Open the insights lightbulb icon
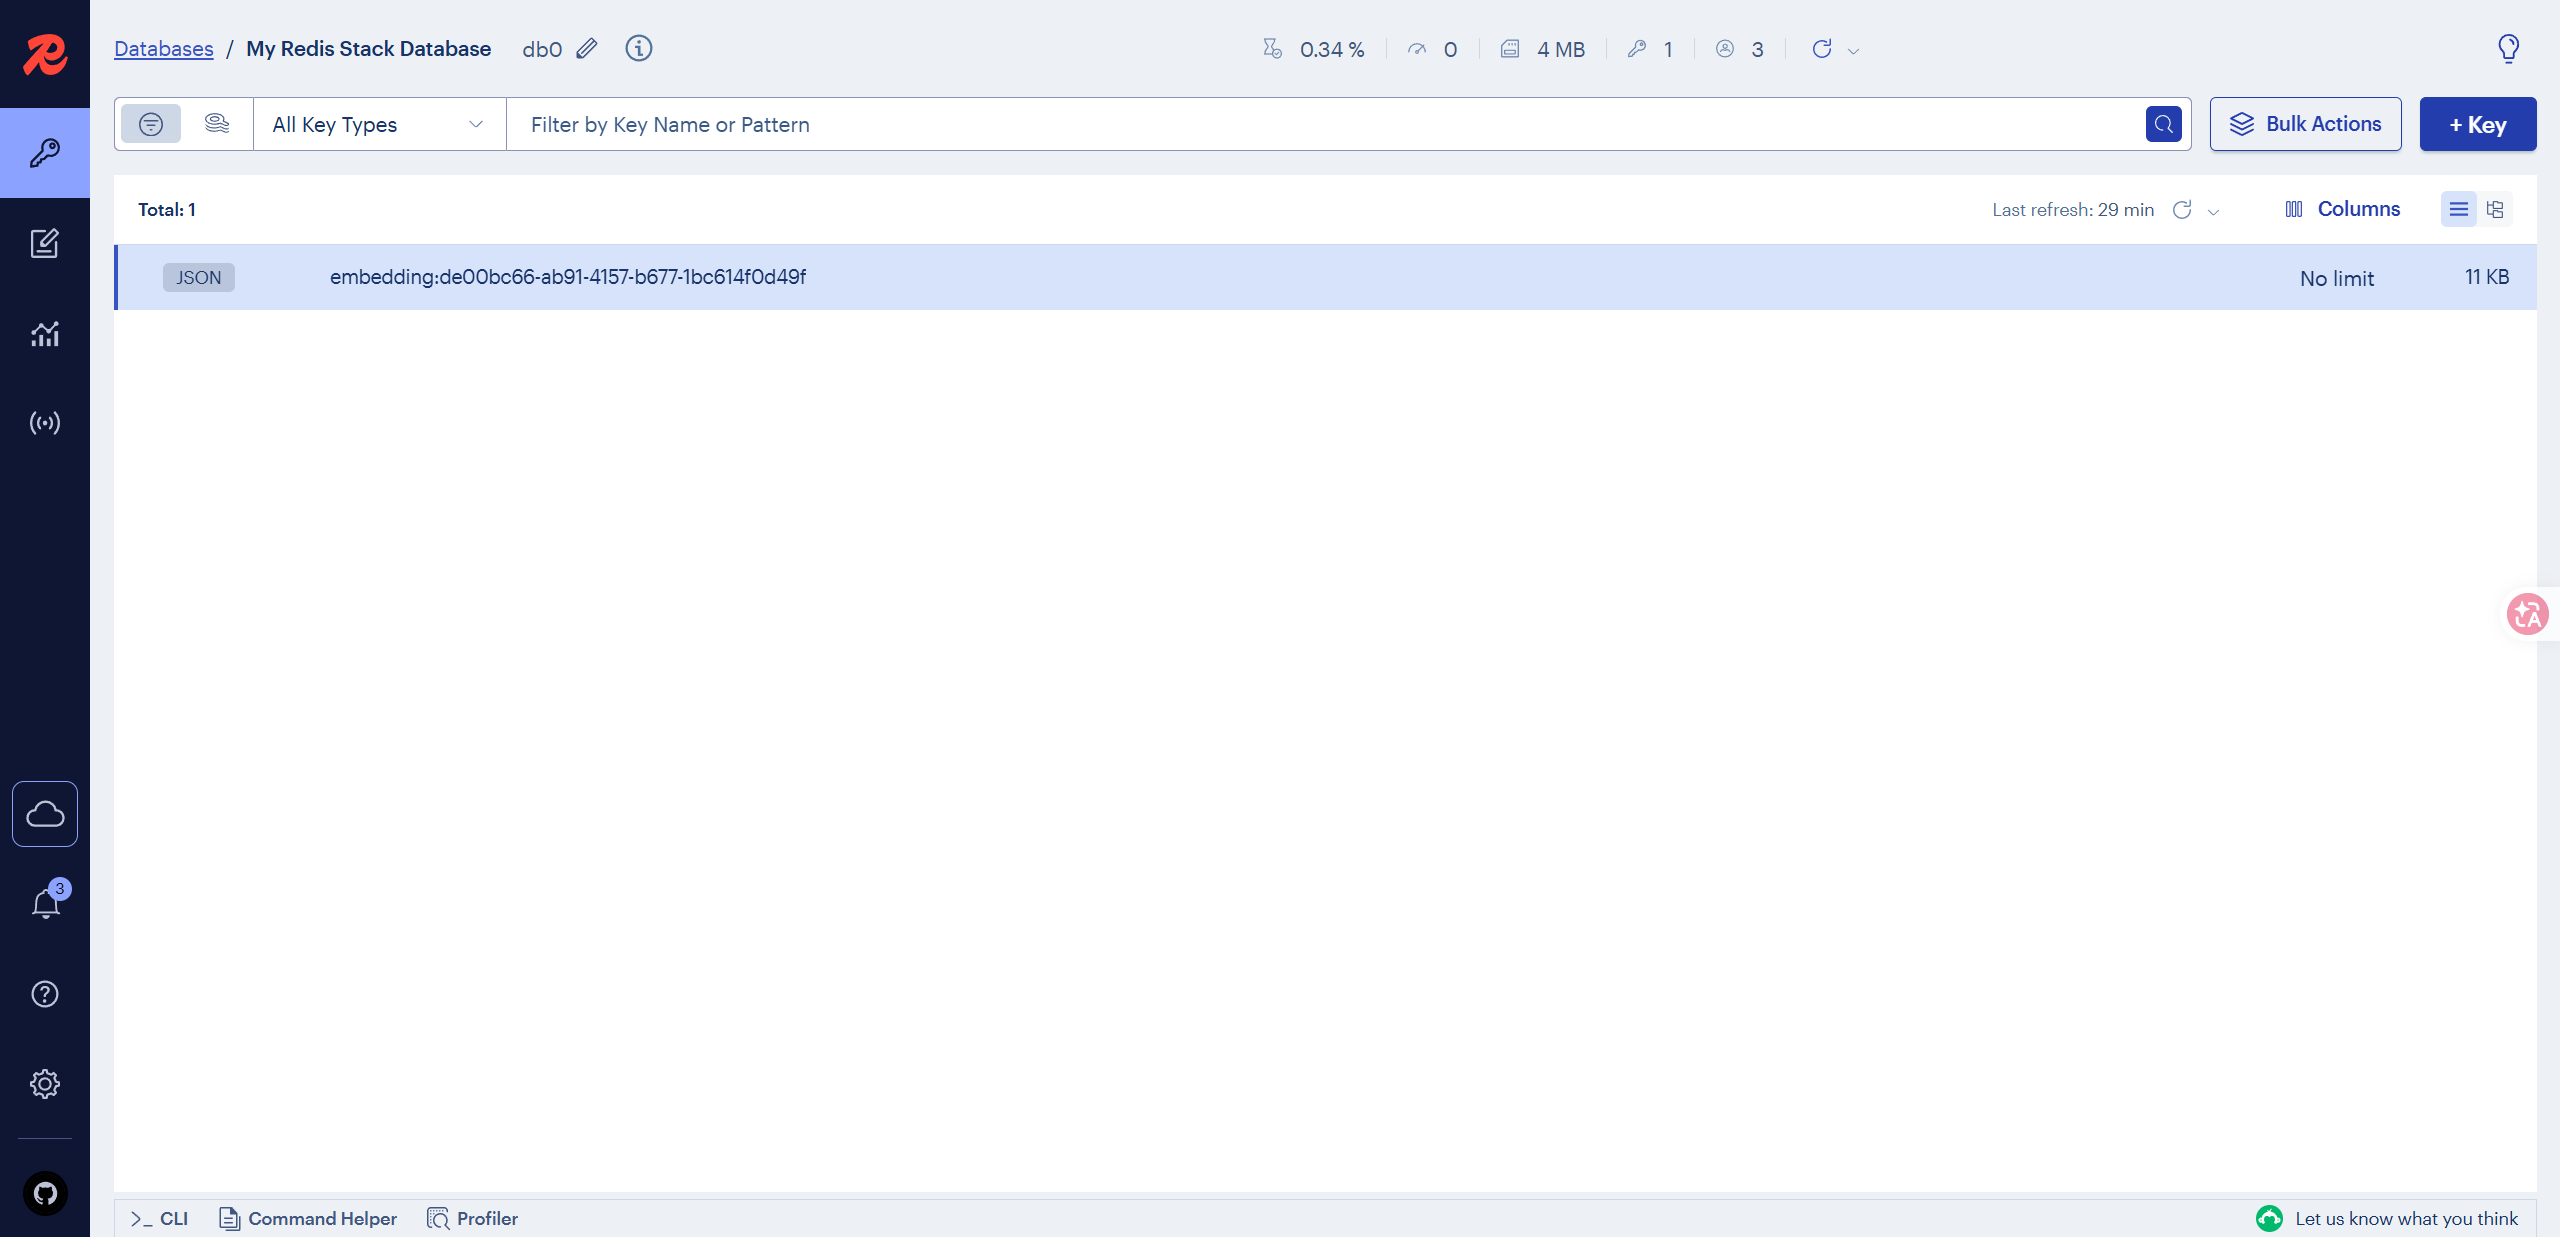2560x1237 pixels. click(2508, 48)
